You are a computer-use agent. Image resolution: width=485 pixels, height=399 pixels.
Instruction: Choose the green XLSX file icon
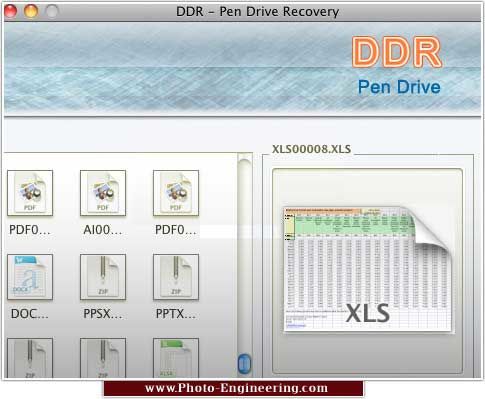coord(176,358)
